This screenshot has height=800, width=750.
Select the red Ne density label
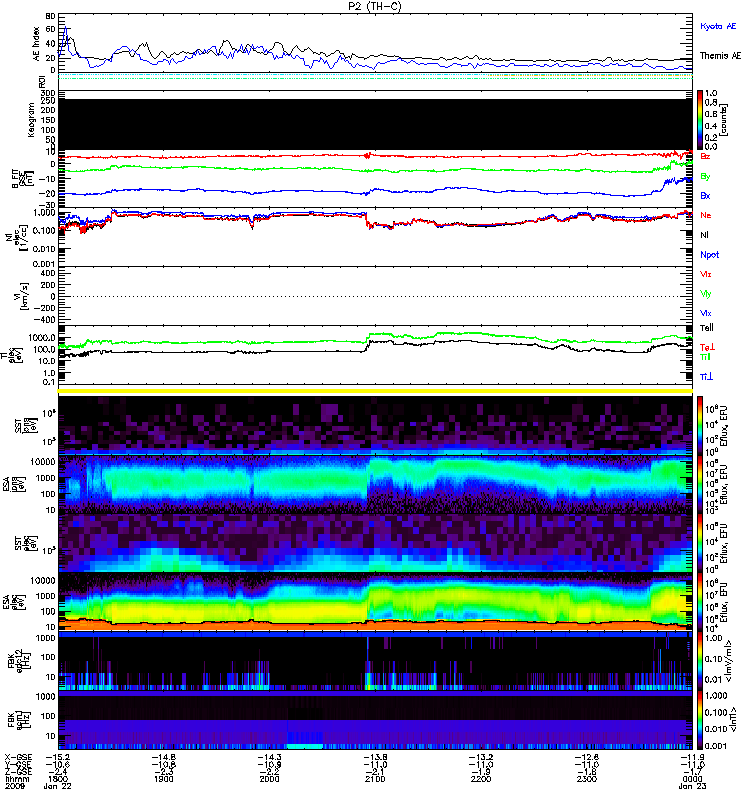coord(706,215)
